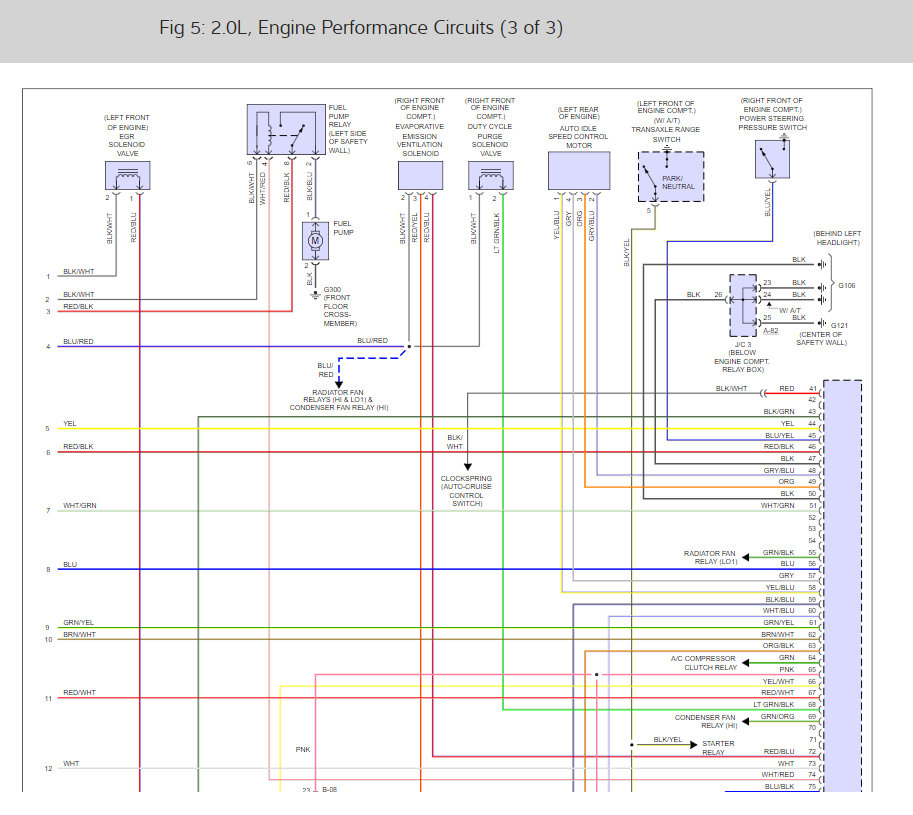913x815 pixels.
Task: Click the POWER STEERING PRESSURE SWITCH label
Action: click(x=773, y=123)
